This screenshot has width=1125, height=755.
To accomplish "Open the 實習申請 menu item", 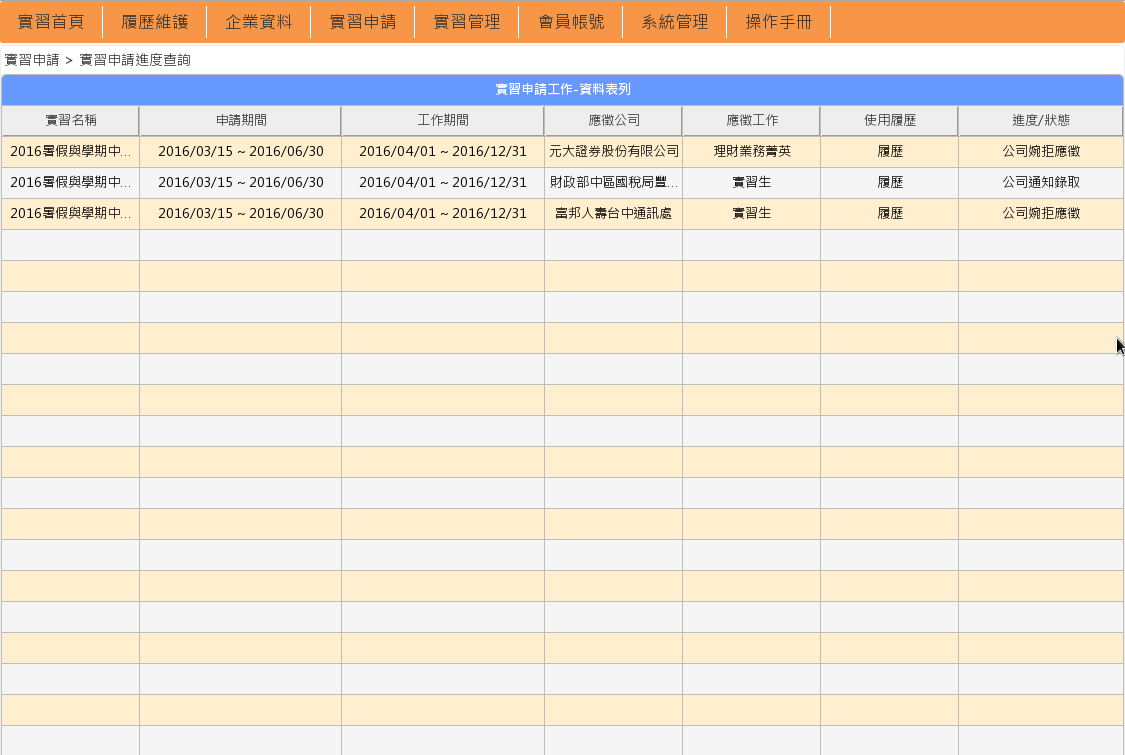I will click(x=363, y=22).
